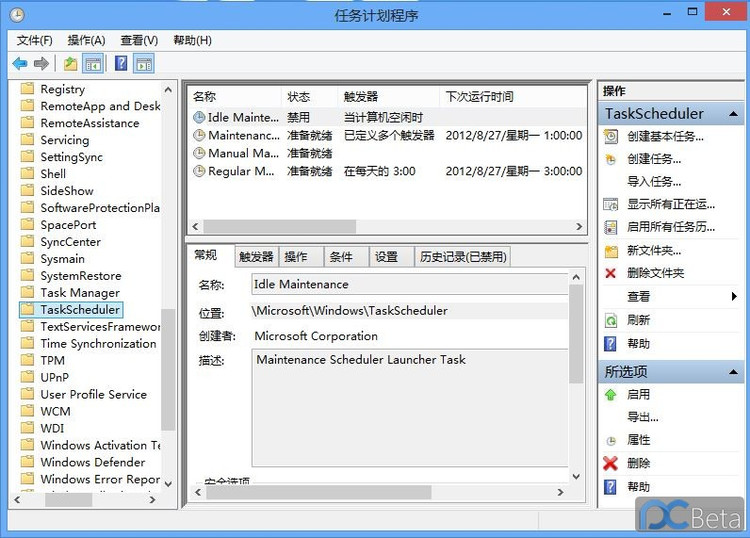Click the 创建基本任务 clock icon
Viewport: 750px width, 538px height.
[610, 136]
